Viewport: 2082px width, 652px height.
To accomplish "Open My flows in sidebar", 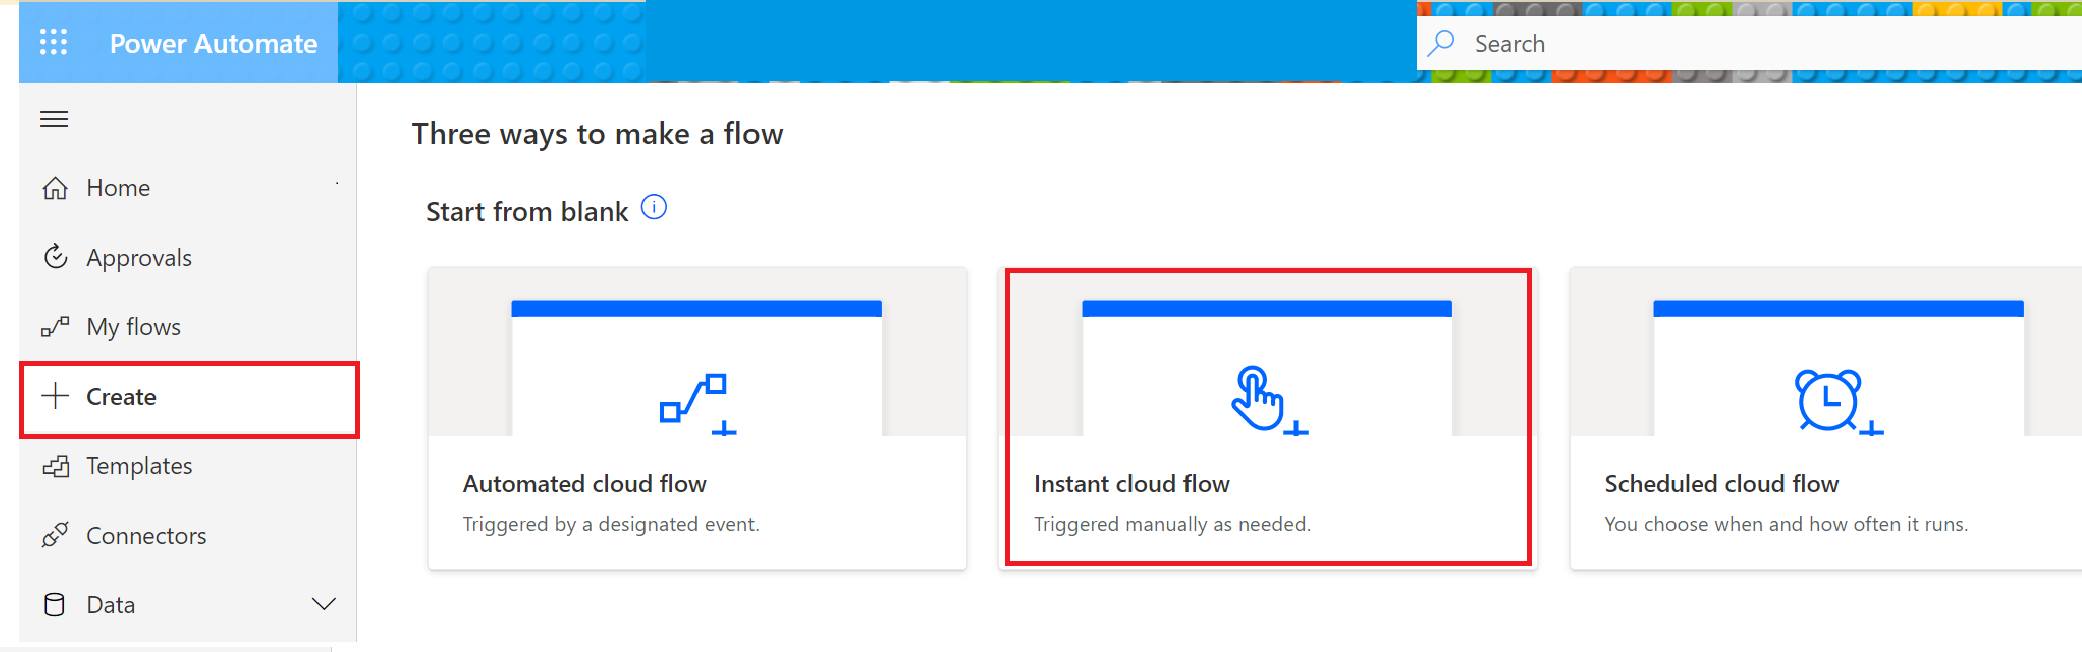I will 133,327.
